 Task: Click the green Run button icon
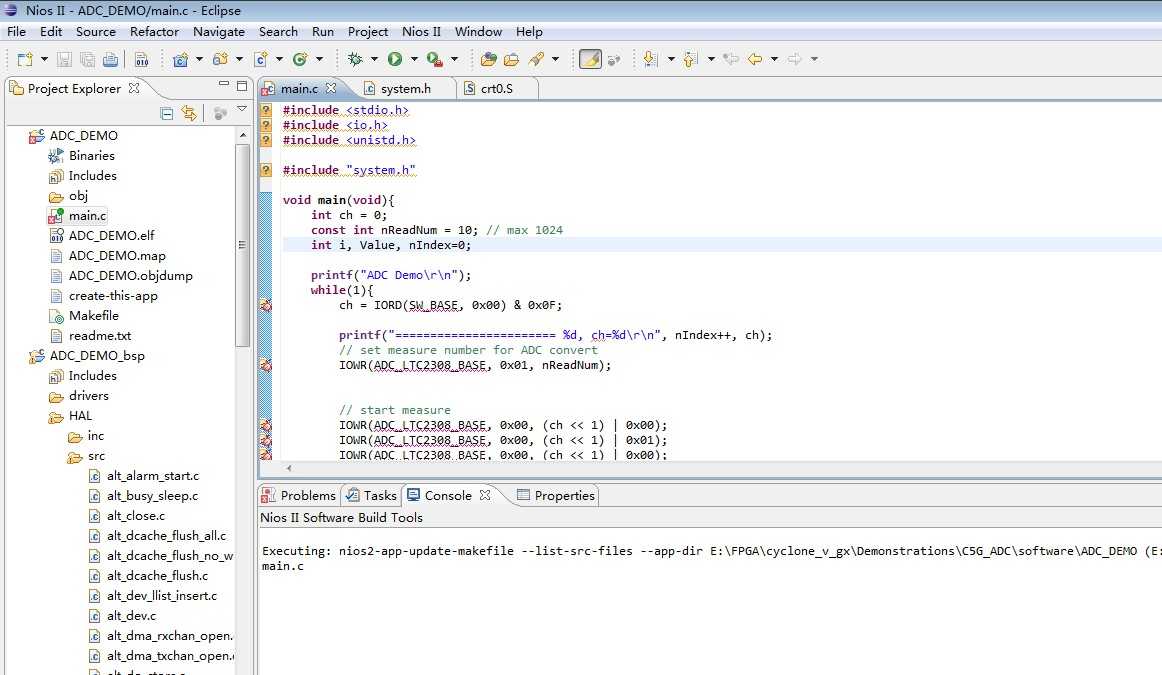click(x=395, y=59)
